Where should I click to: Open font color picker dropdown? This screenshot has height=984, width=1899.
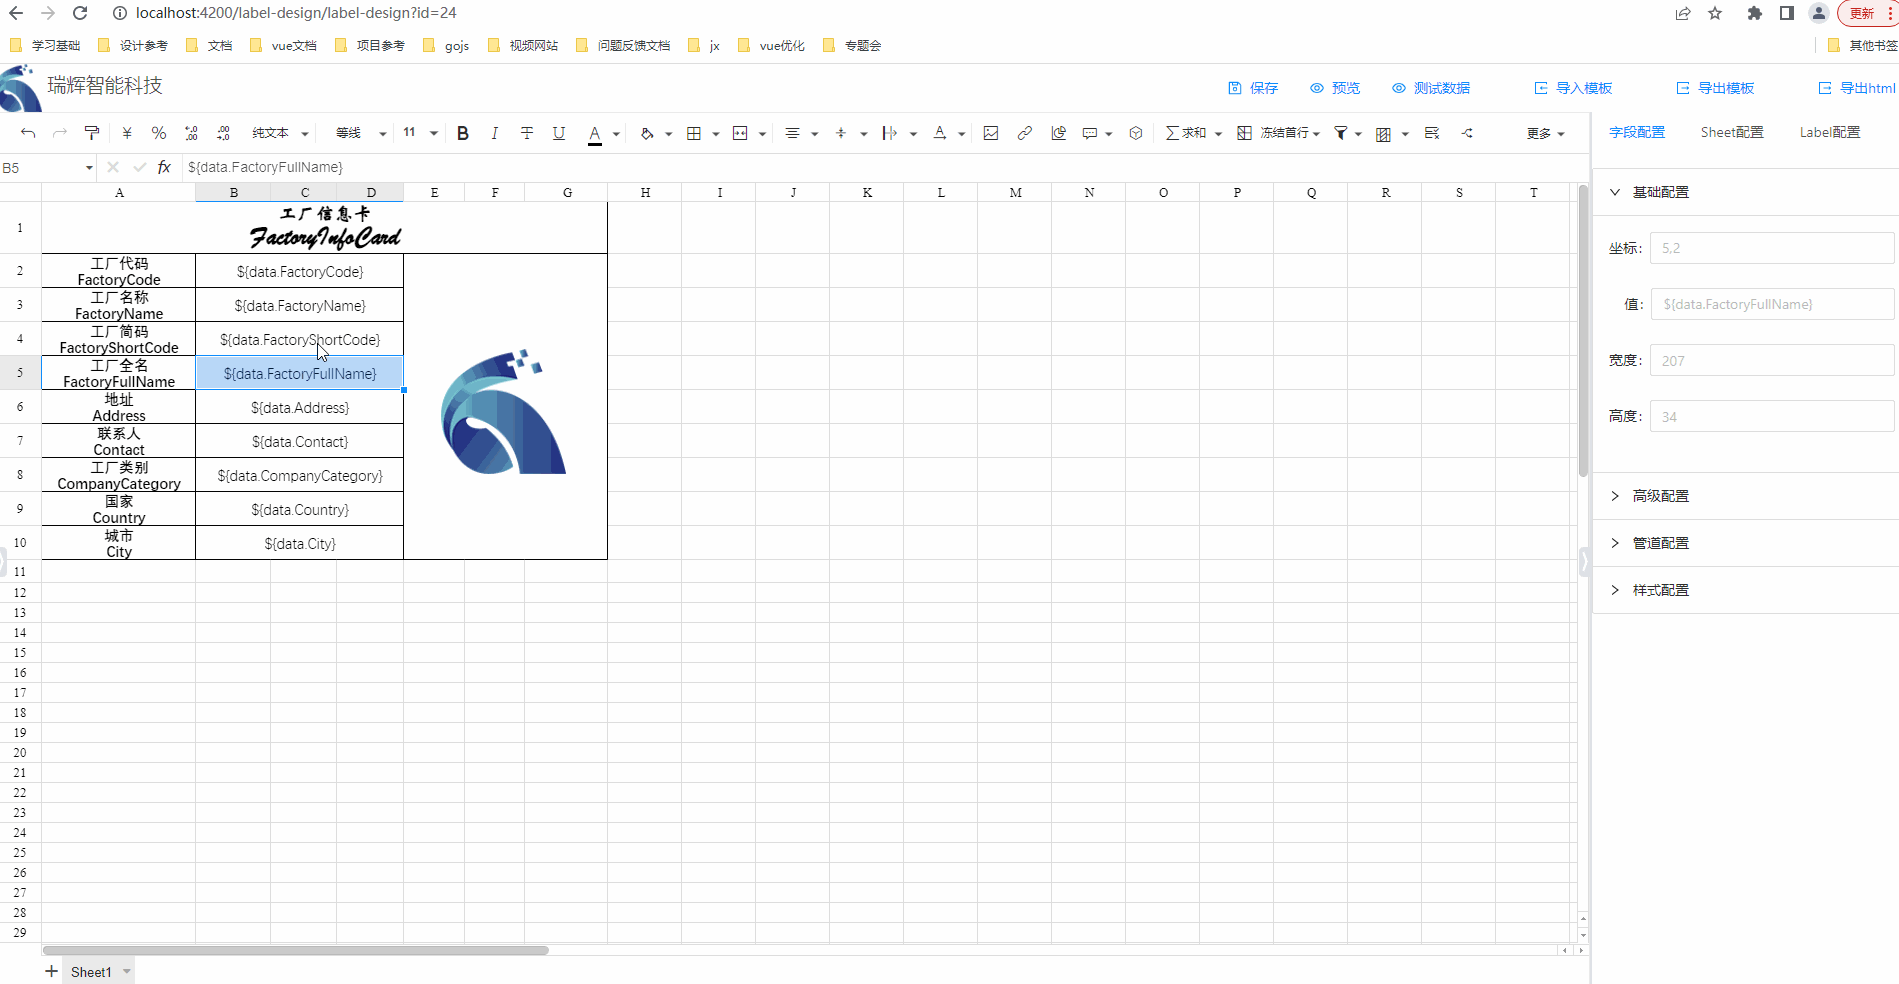pos(616,134)
